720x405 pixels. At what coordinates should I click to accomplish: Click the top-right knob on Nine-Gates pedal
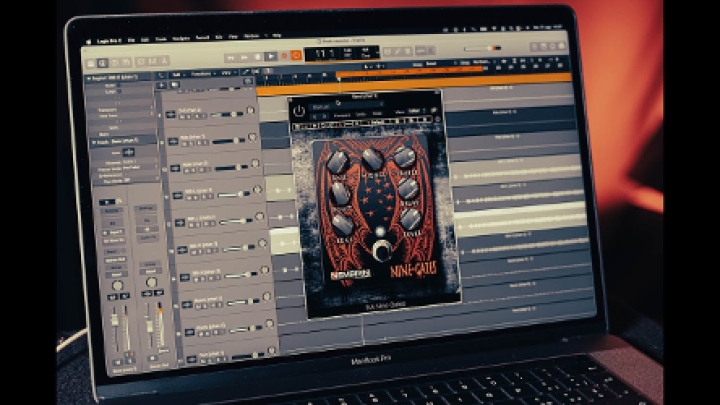point(405,157)
